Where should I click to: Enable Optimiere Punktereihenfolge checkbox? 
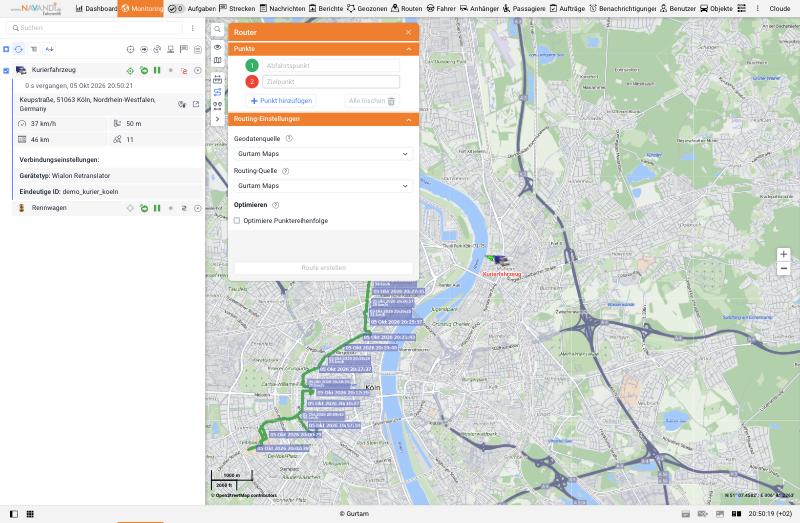(x=237, y=221)
